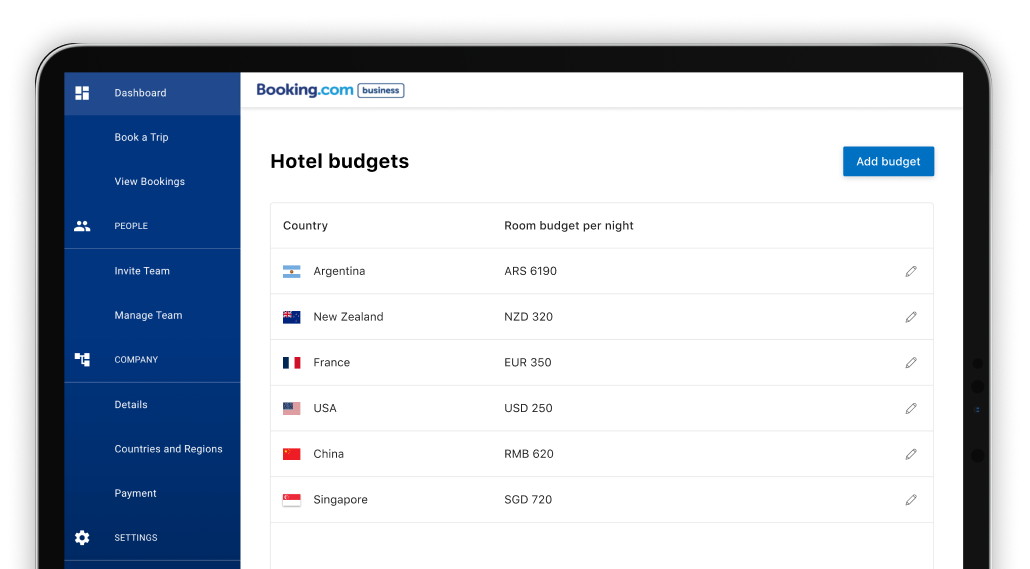Edit the New Zealand budget pencil icon
Image resolution: width=1030 pixels, height=569 pixels.
[x=910, y=317]
